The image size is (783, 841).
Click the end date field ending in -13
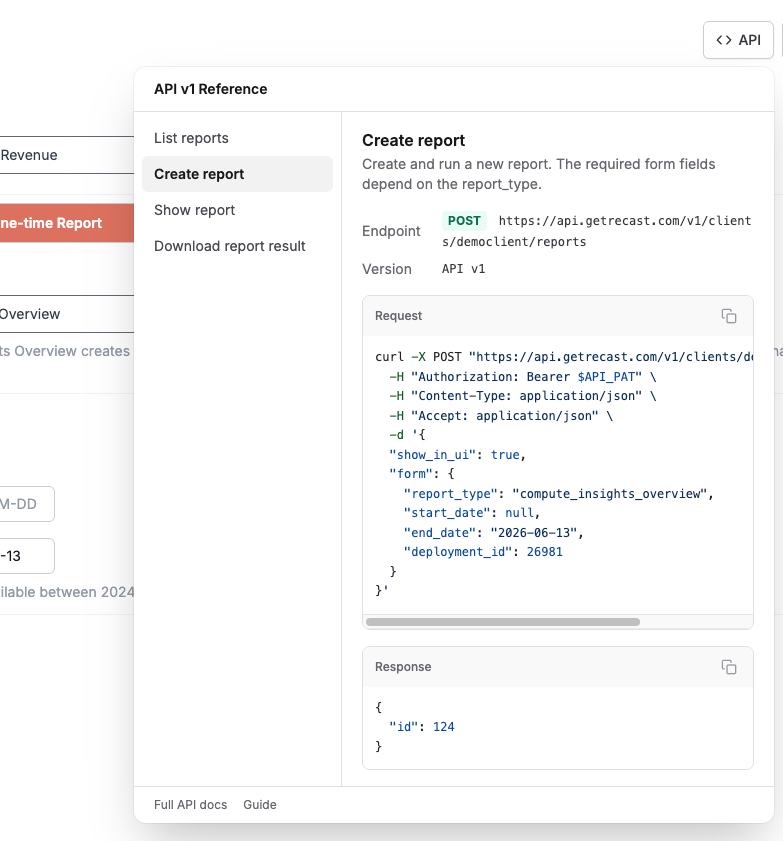[x=27, y=556]
